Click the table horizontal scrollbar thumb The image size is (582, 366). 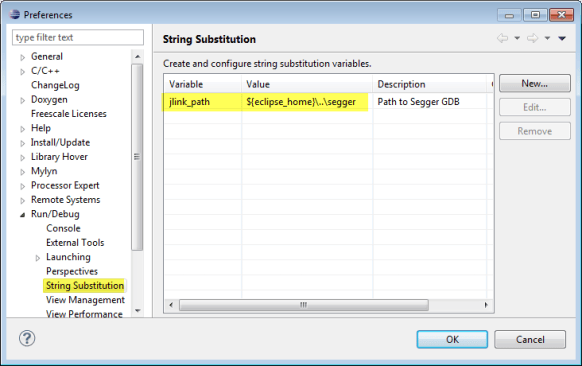tap(304, 305)
